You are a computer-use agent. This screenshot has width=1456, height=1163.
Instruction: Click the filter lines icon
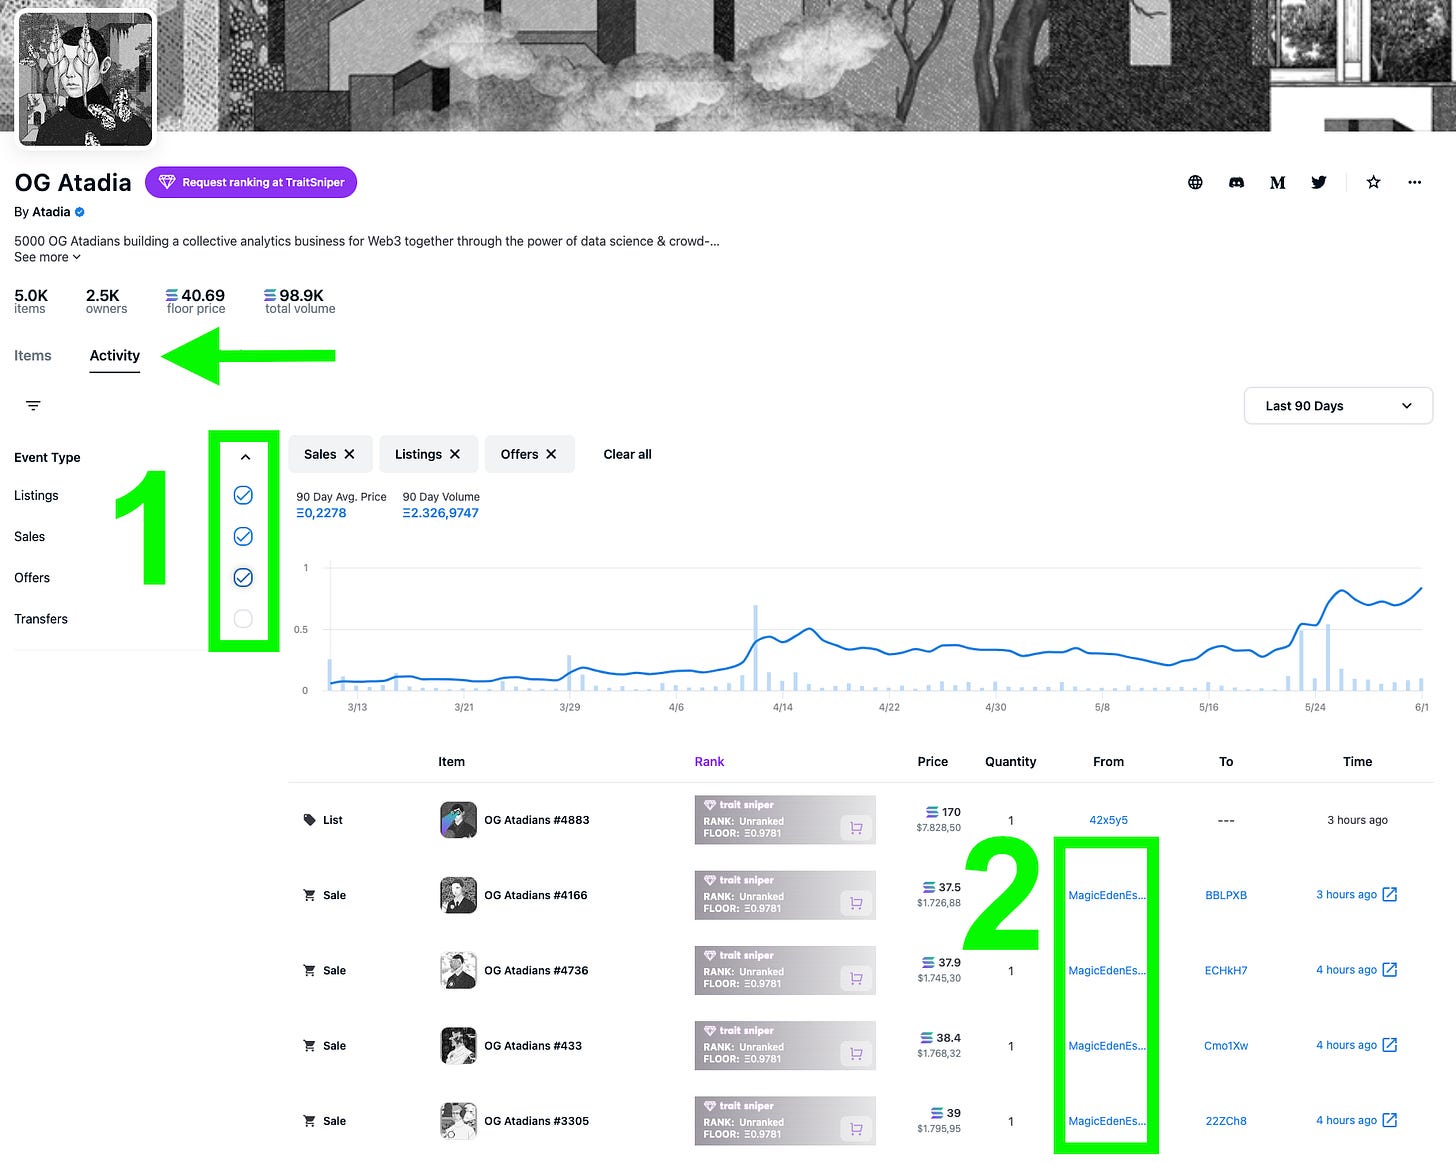(33, 405)
